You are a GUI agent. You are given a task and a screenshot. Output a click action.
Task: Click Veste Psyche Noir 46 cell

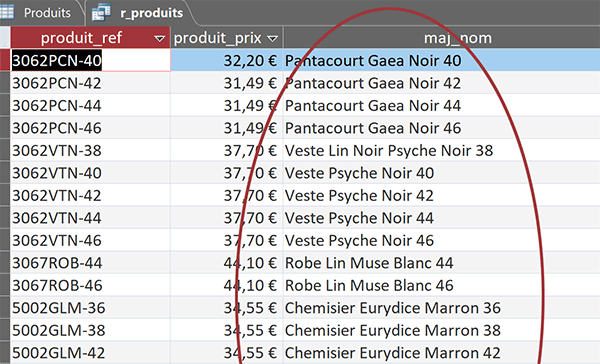442,240
